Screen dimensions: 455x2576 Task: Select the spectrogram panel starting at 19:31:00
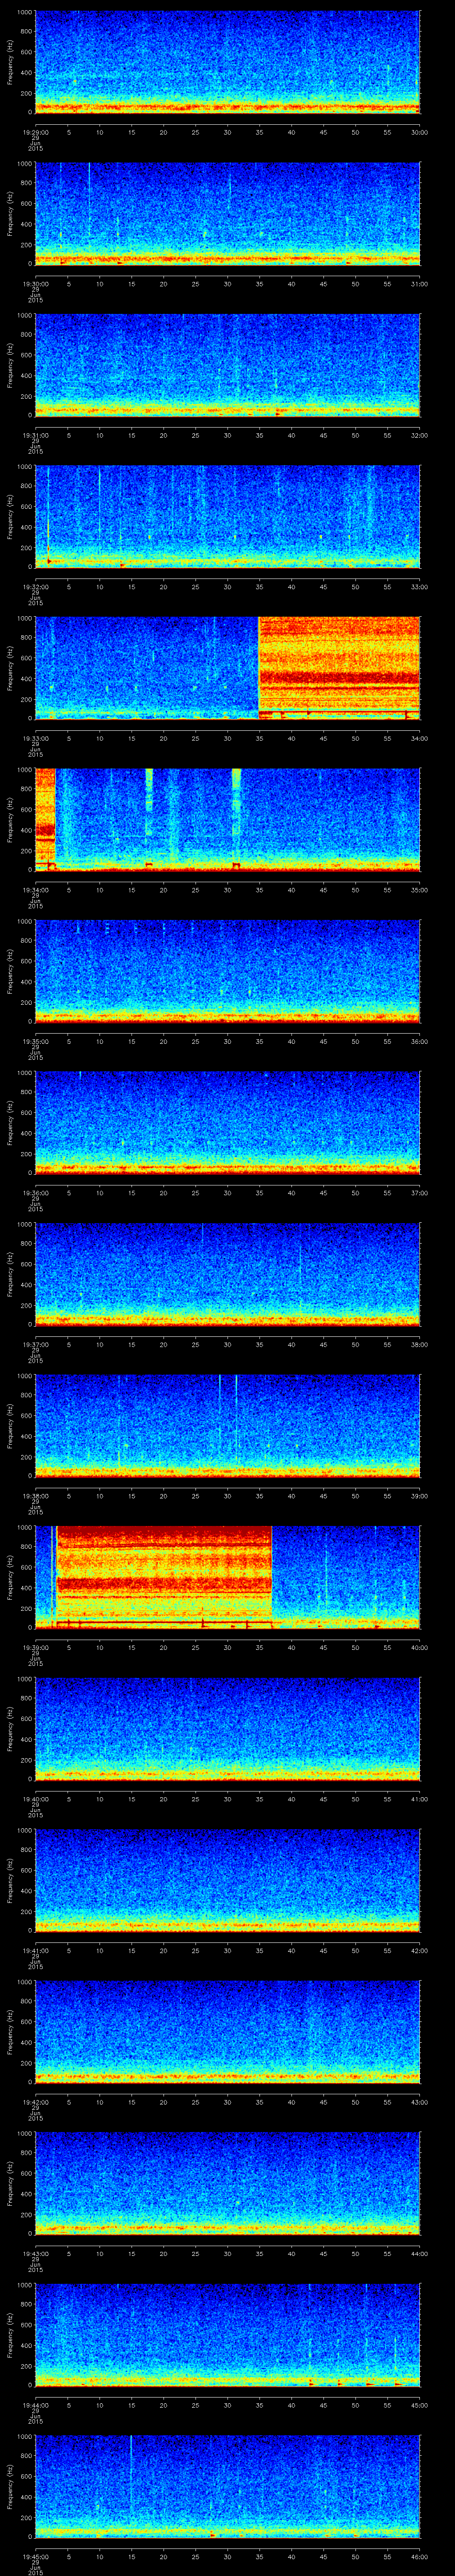pyautogui.click(x=227, y=365)
